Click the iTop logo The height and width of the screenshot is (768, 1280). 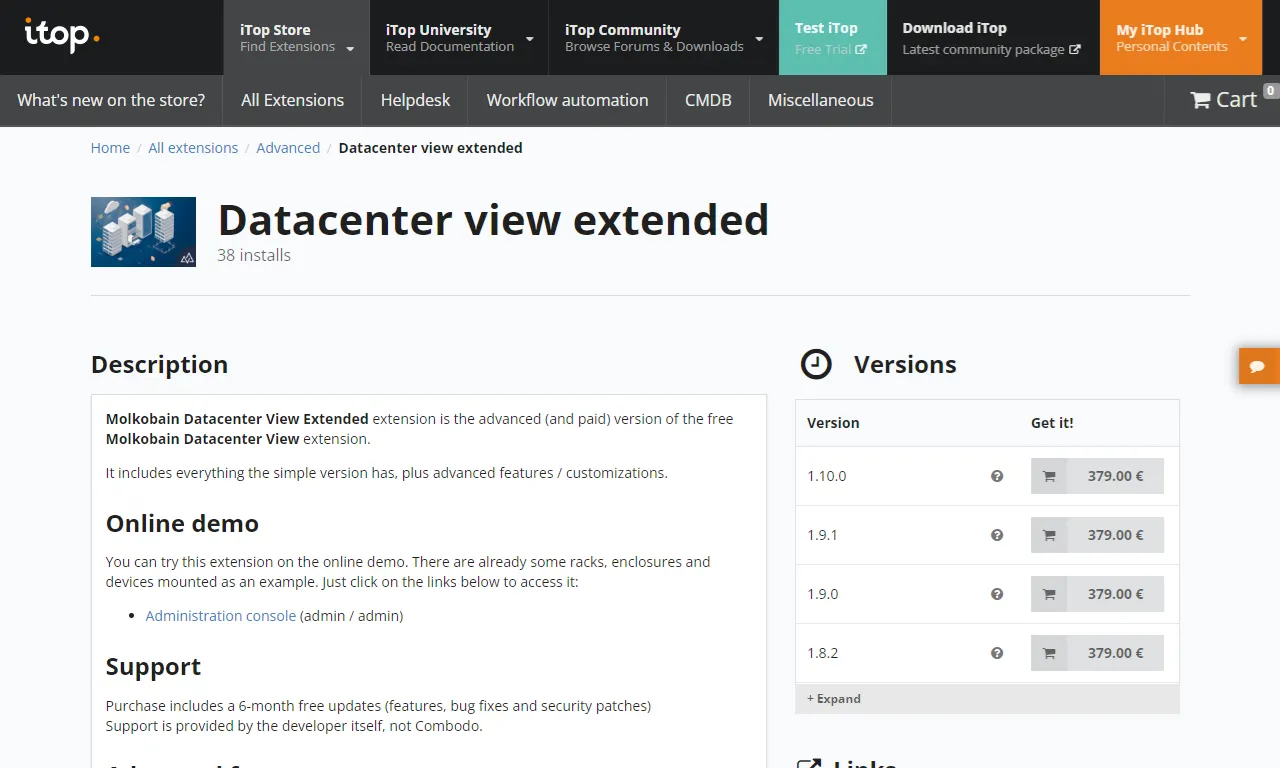coord(62,35)
